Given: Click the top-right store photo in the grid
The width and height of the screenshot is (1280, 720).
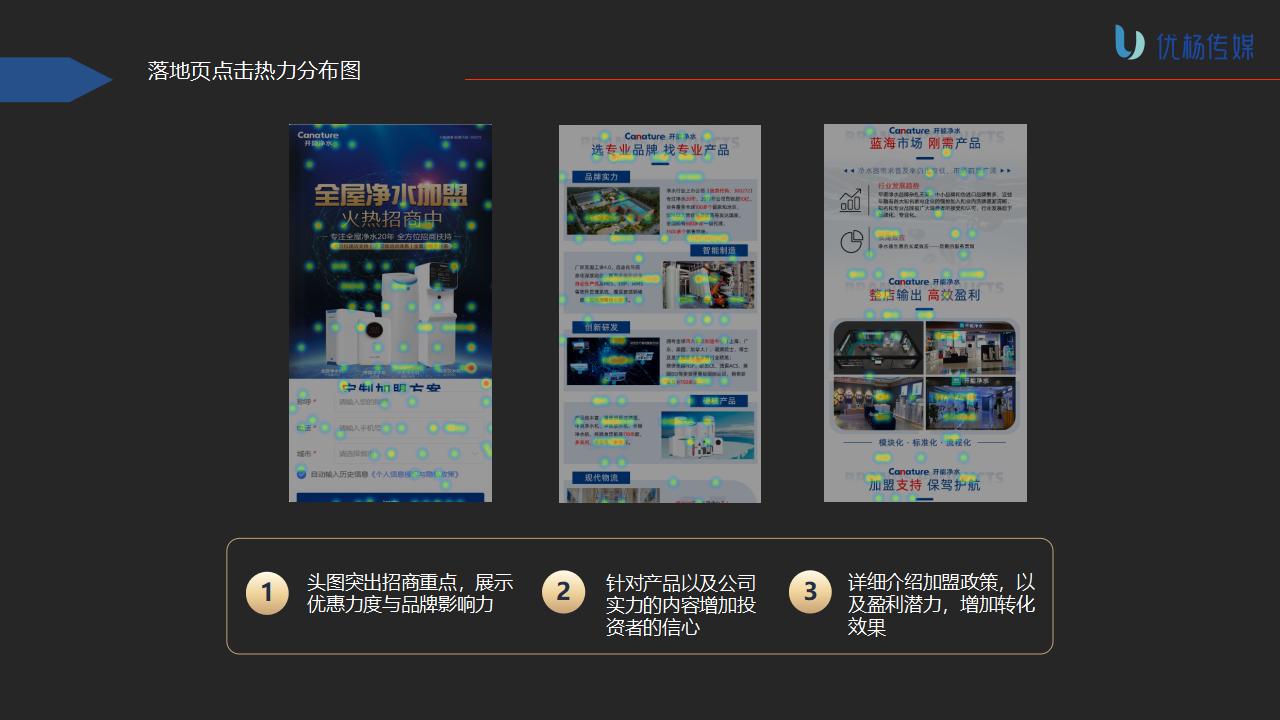Looking at the screenshot, I should coord(971,347).
